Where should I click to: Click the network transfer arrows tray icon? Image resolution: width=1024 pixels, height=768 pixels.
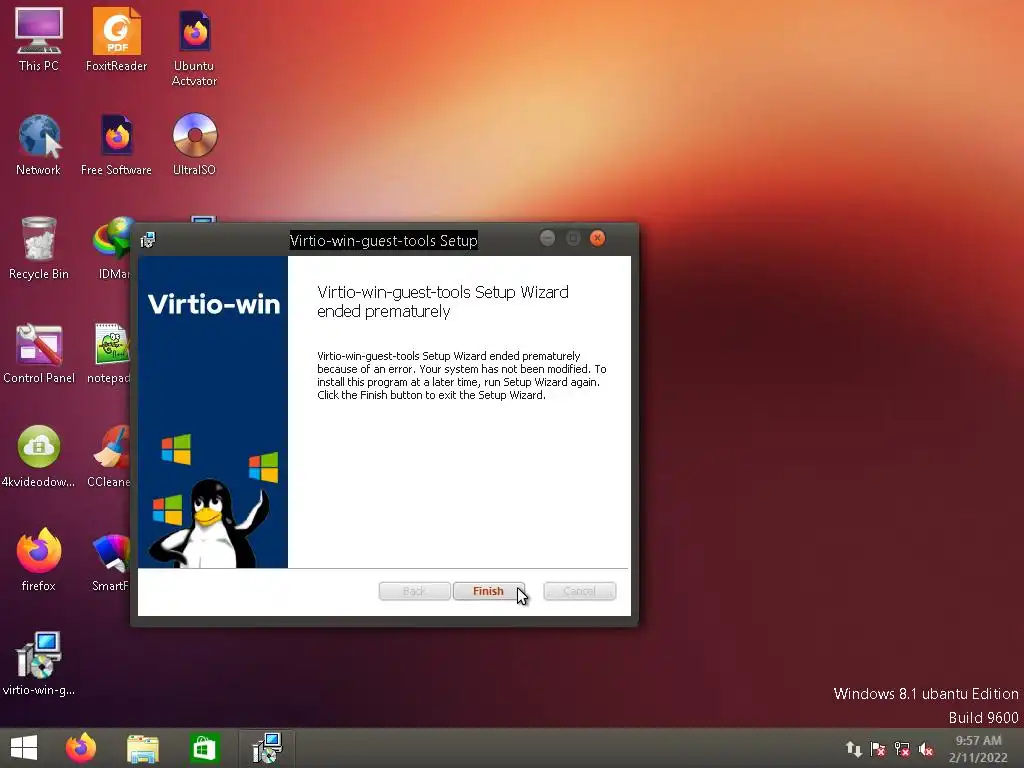854,749
